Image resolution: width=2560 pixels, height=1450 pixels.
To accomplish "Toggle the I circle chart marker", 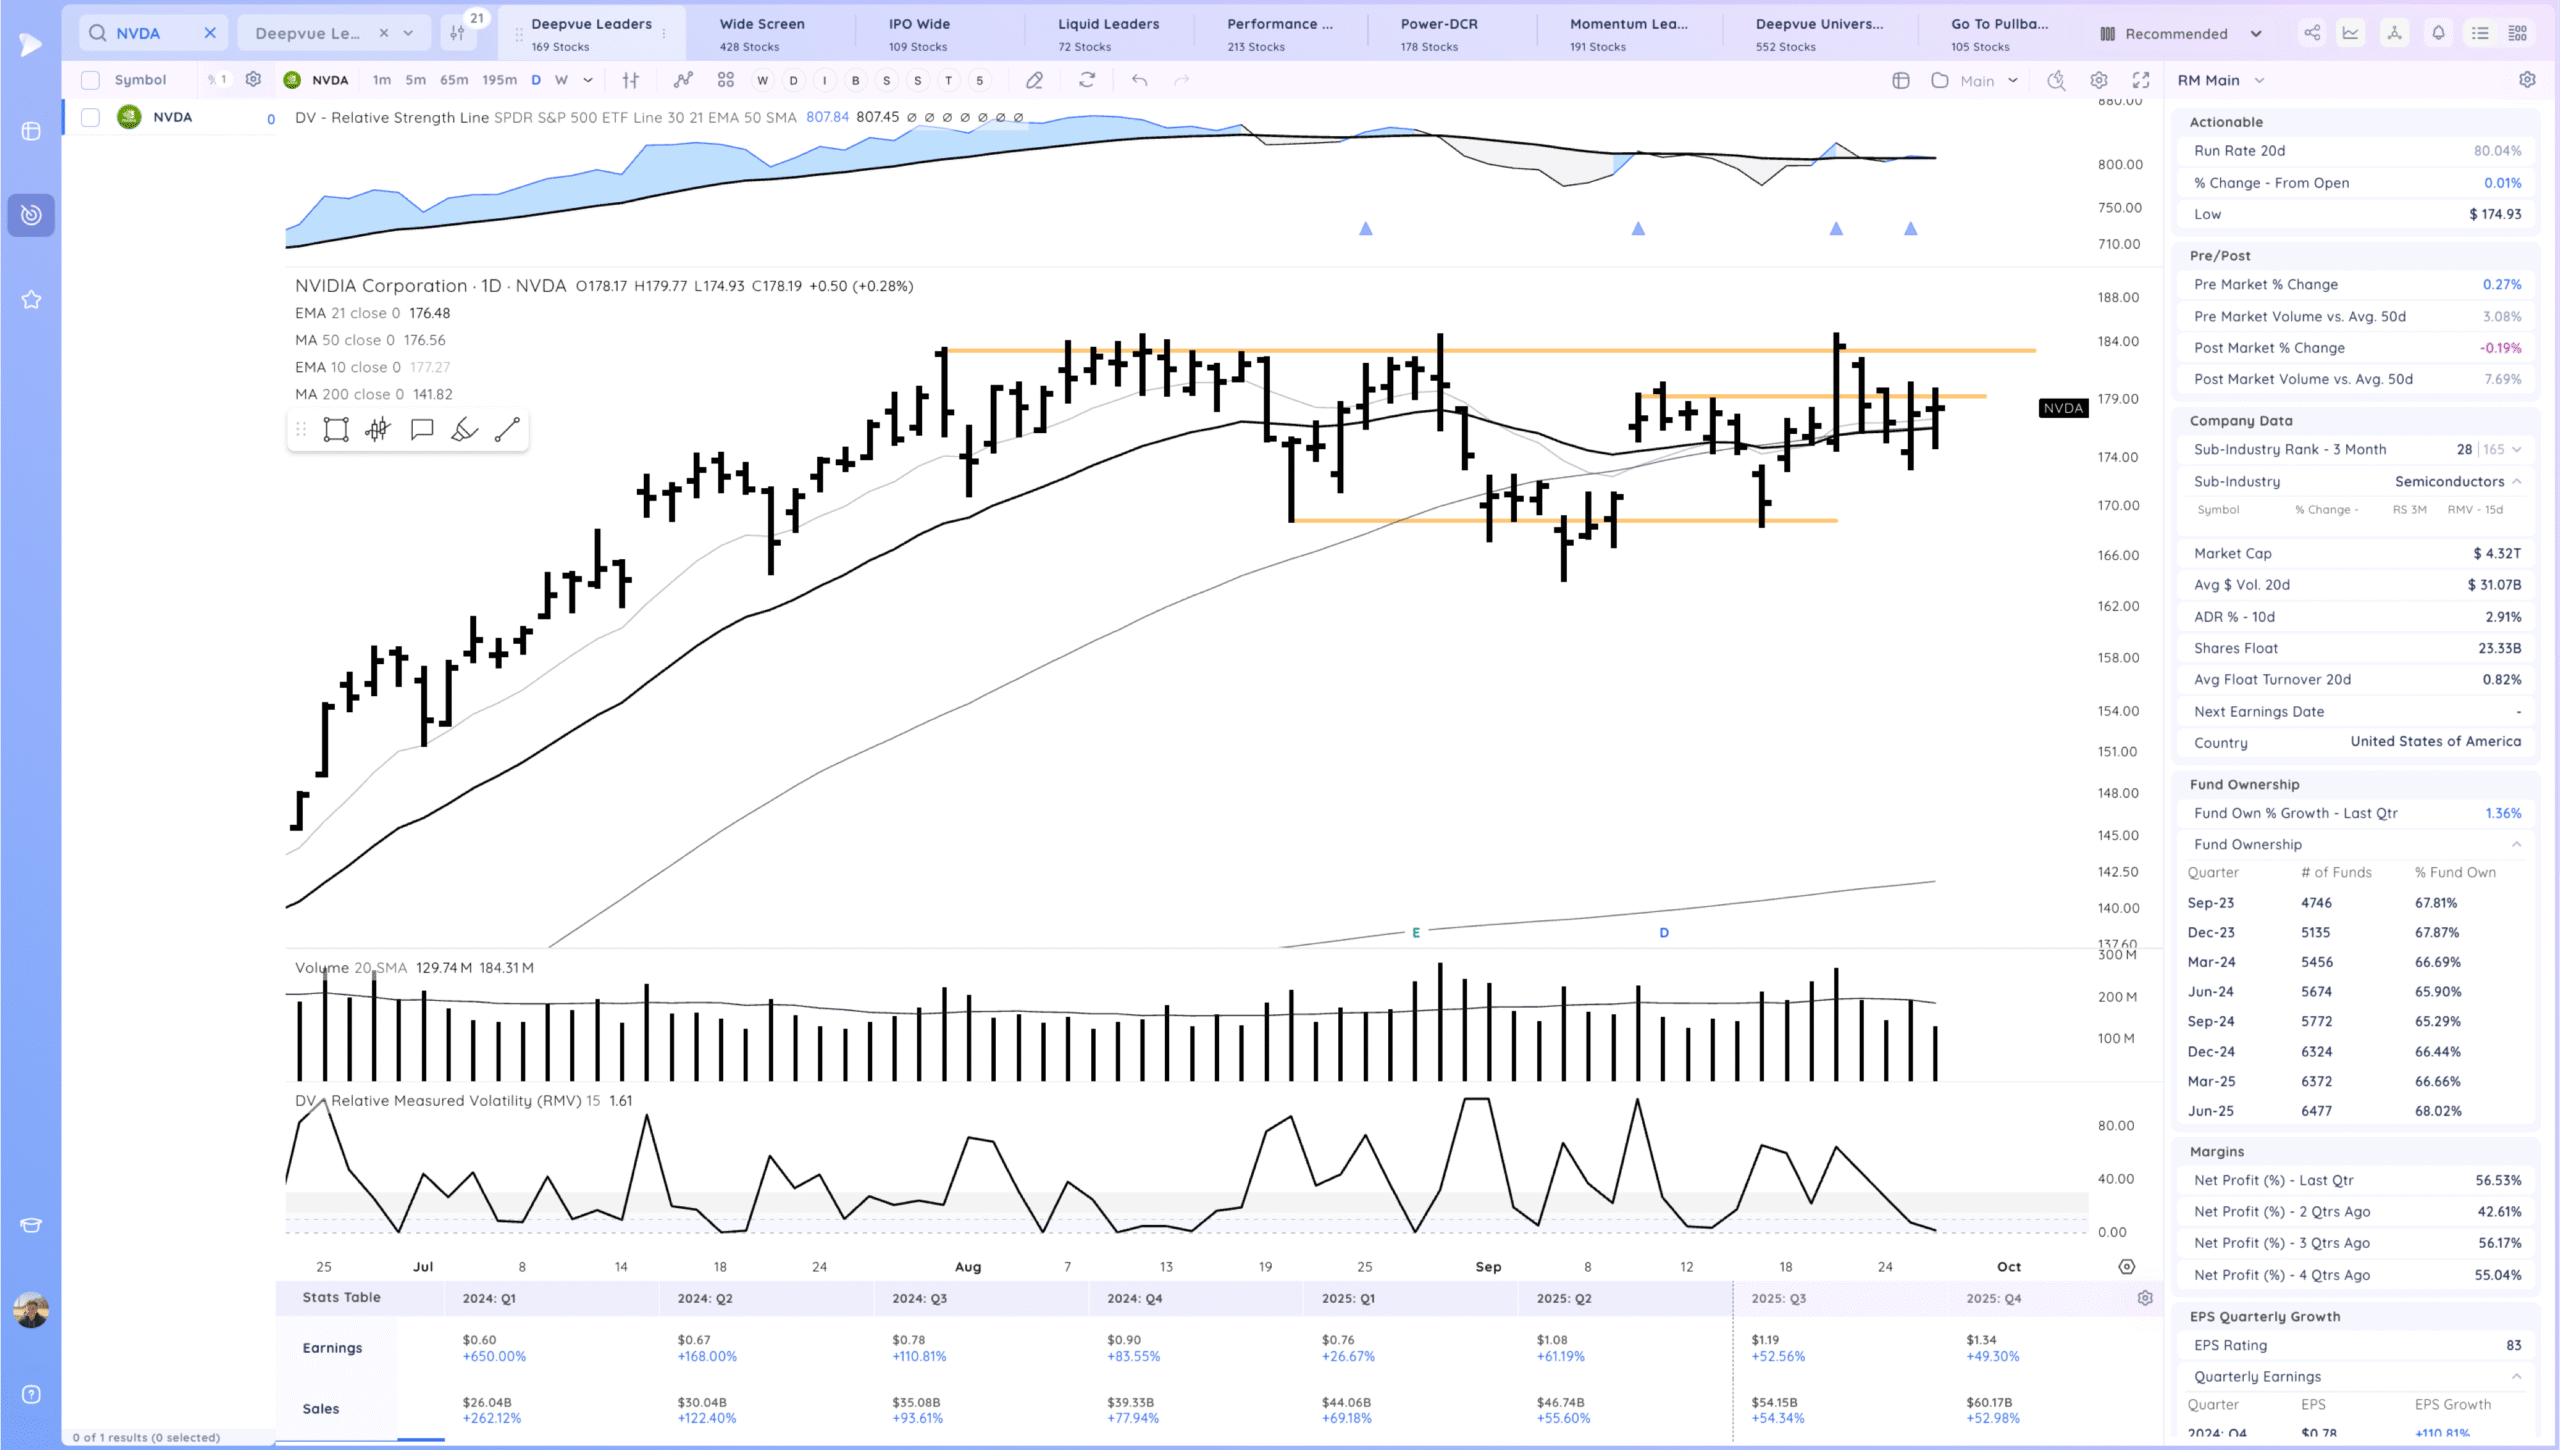I will click(824, 80).
